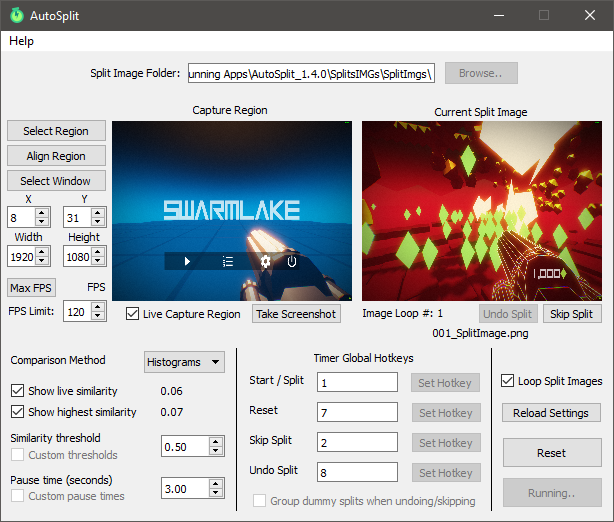Click the Height input field
614x522 pixels.
78,256
